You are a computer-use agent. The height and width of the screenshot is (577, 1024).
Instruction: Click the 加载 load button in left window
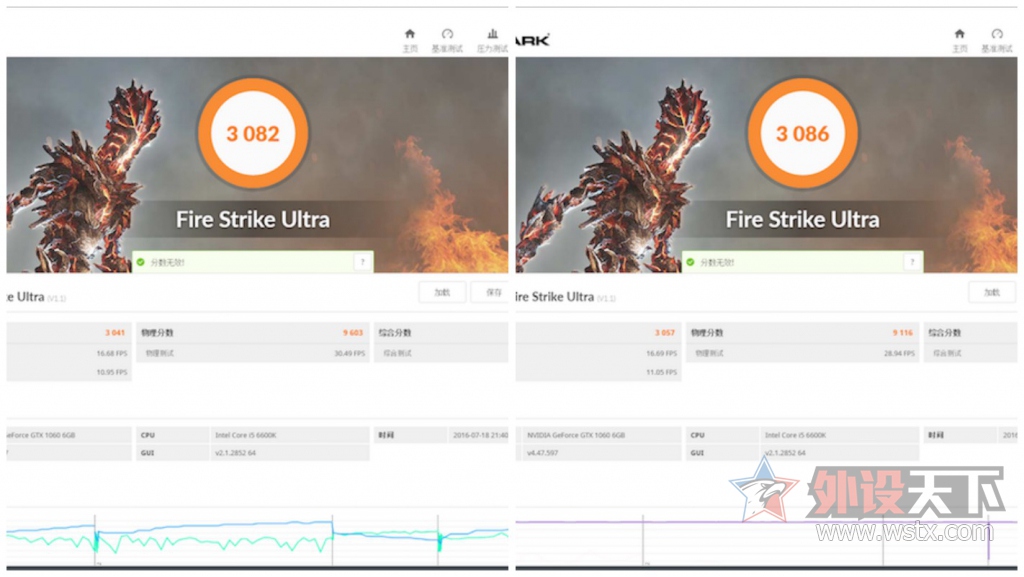coord(443,292)
